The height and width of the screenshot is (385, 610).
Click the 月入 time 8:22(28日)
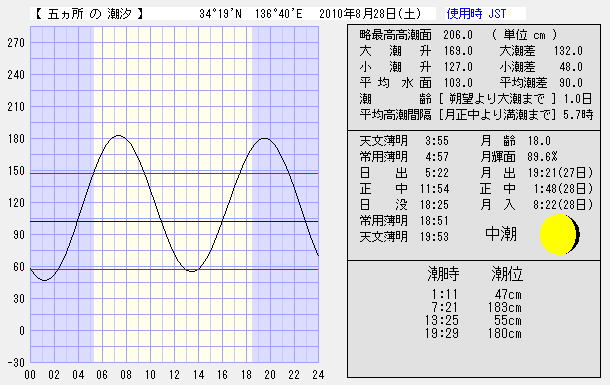(x=563, y=205)
